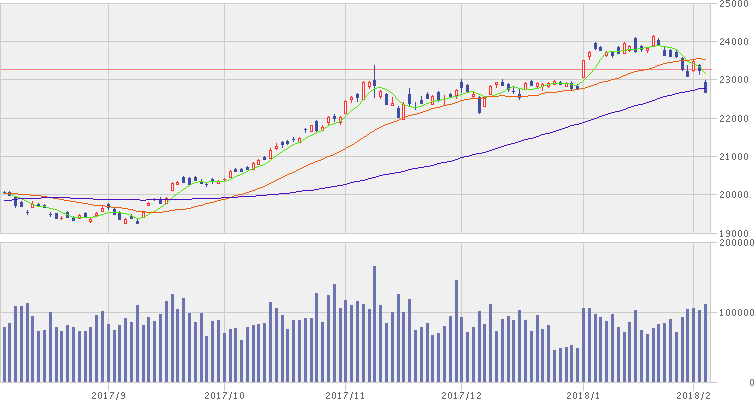Select the 2017/10 date label
Screen dimensions: 755x400
[x=225, y=396]
